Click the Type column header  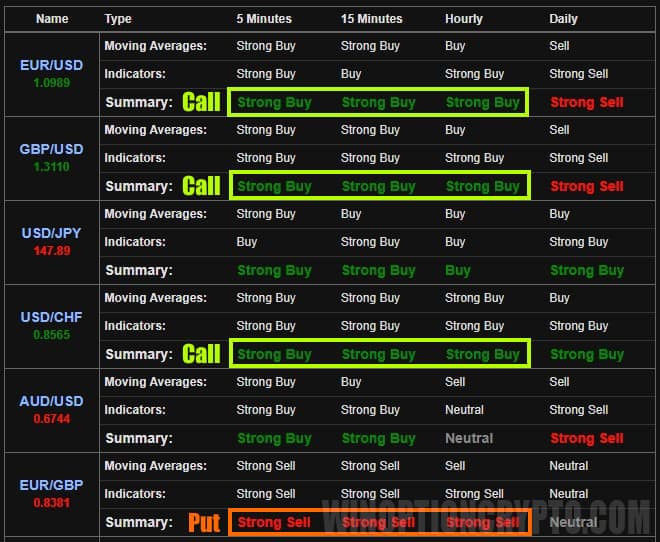pyautogui.click(x=118, y=19)
